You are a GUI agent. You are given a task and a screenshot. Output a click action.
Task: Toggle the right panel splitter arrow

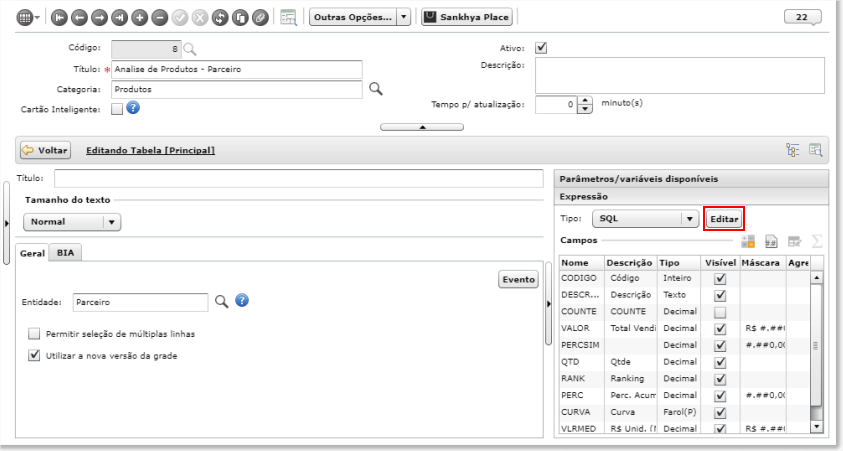click(x=548, y=304)
